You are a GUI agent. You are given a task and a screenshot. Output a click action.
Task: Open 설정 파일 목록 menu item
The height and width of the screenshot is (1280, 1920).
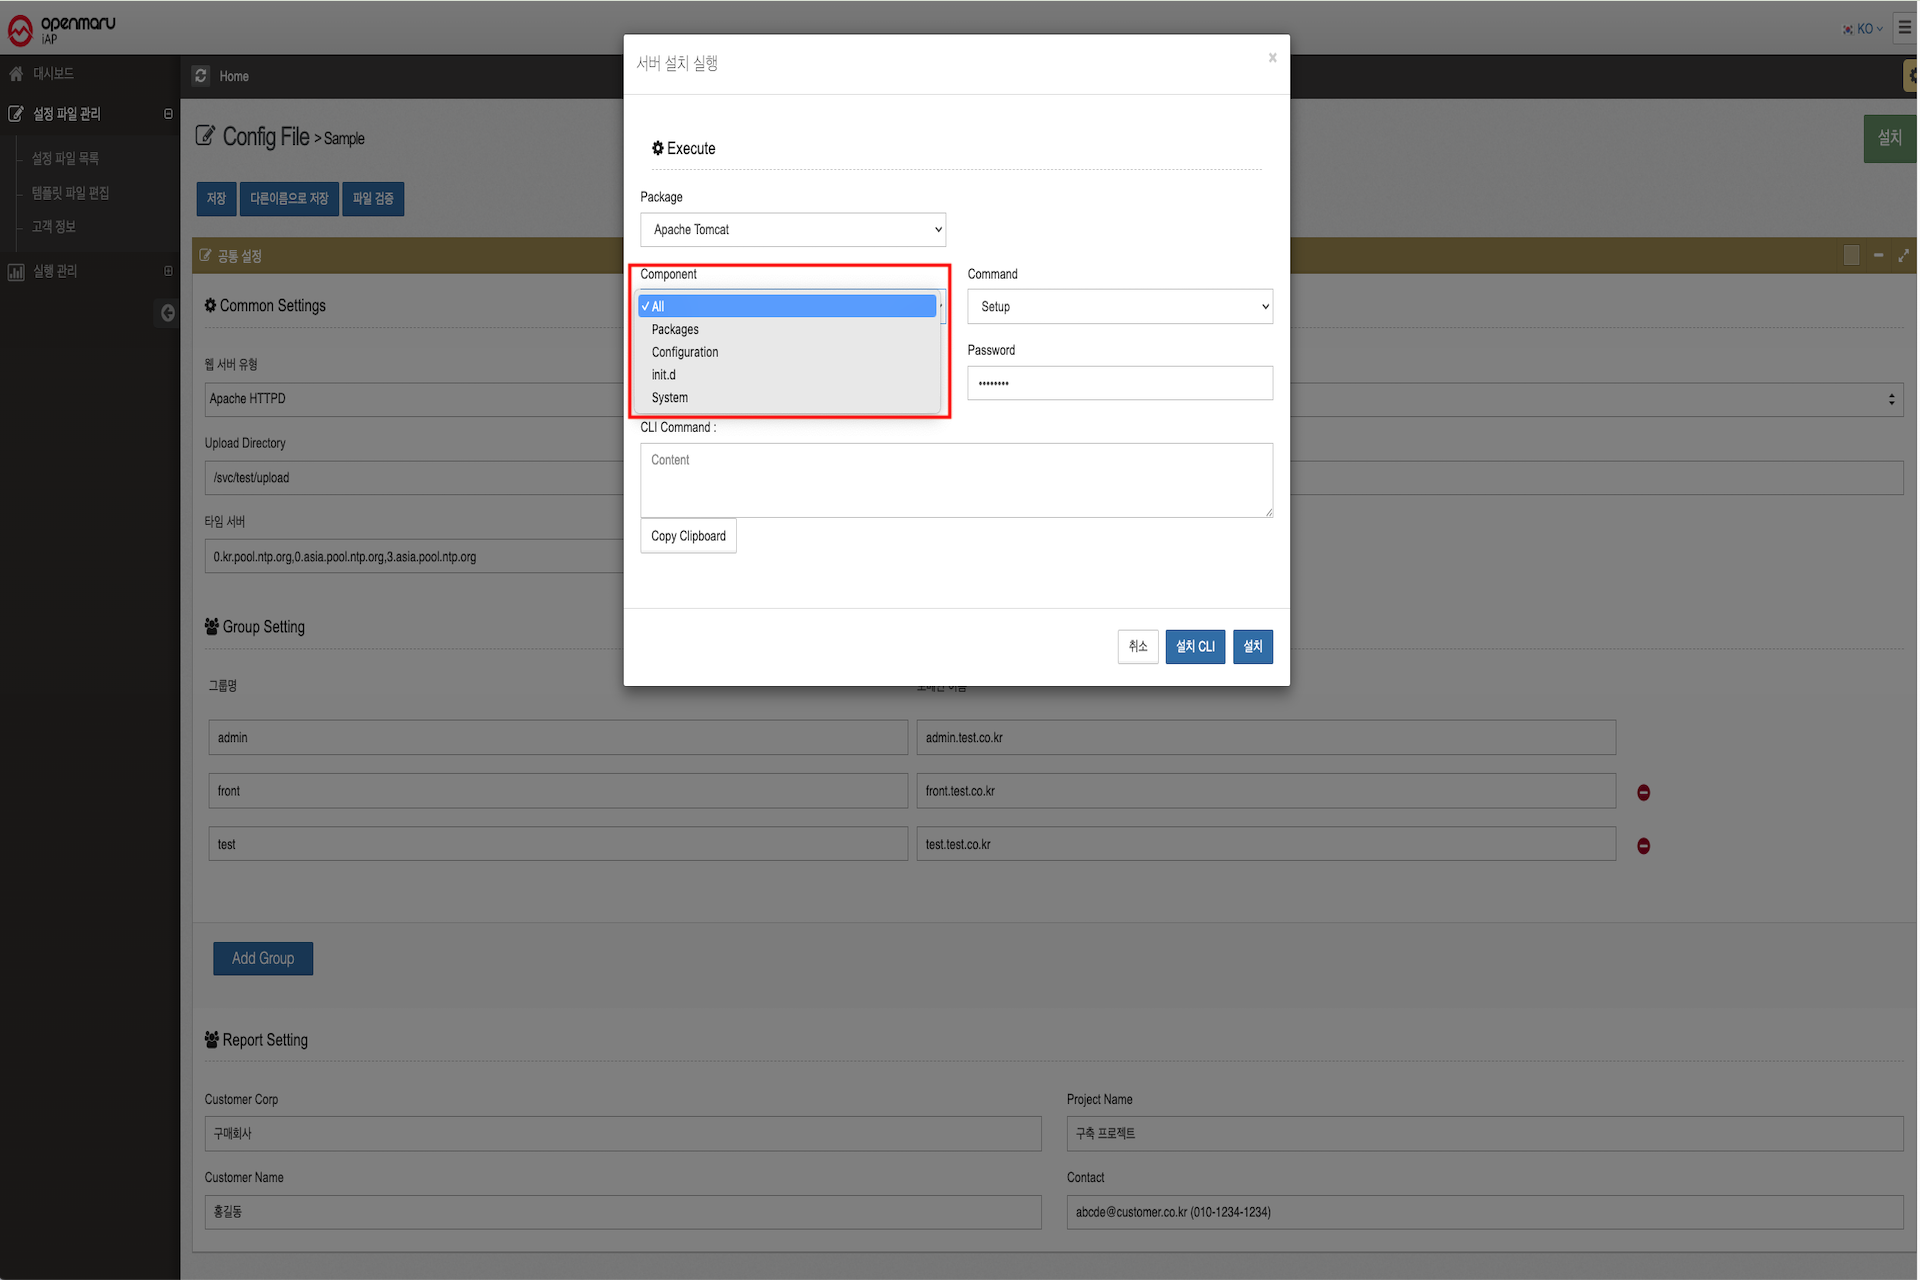(65, 159)
